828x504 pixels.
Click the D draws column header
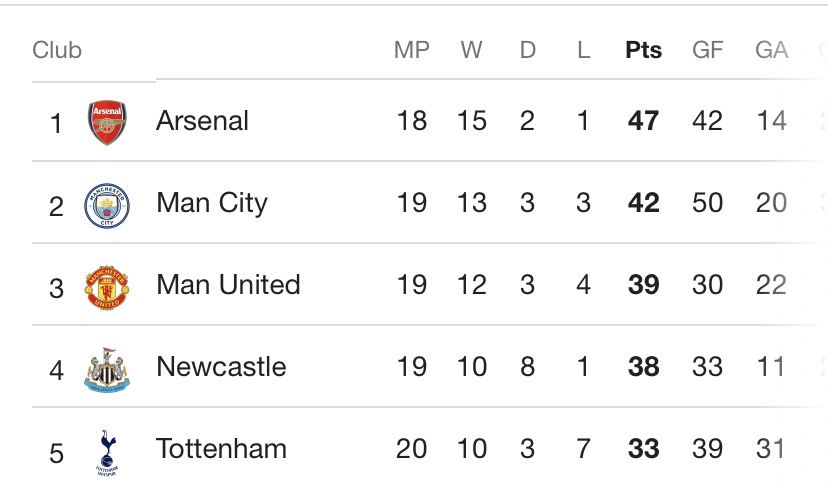(x=527, y=50)
